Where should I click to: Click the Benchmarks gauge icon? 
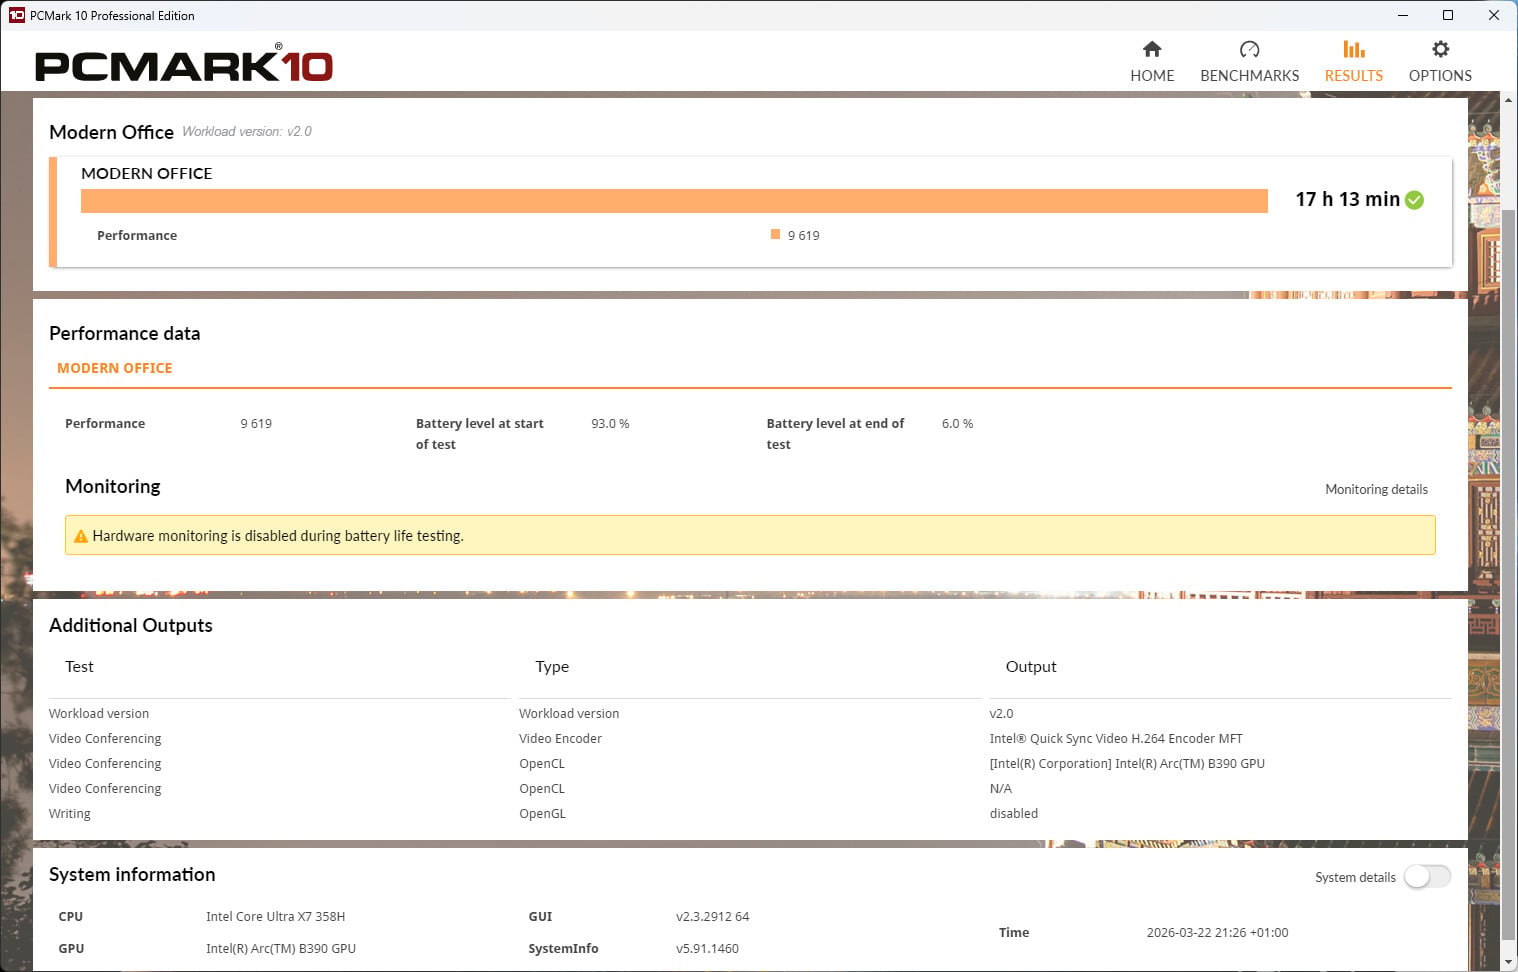point(1249,49)
